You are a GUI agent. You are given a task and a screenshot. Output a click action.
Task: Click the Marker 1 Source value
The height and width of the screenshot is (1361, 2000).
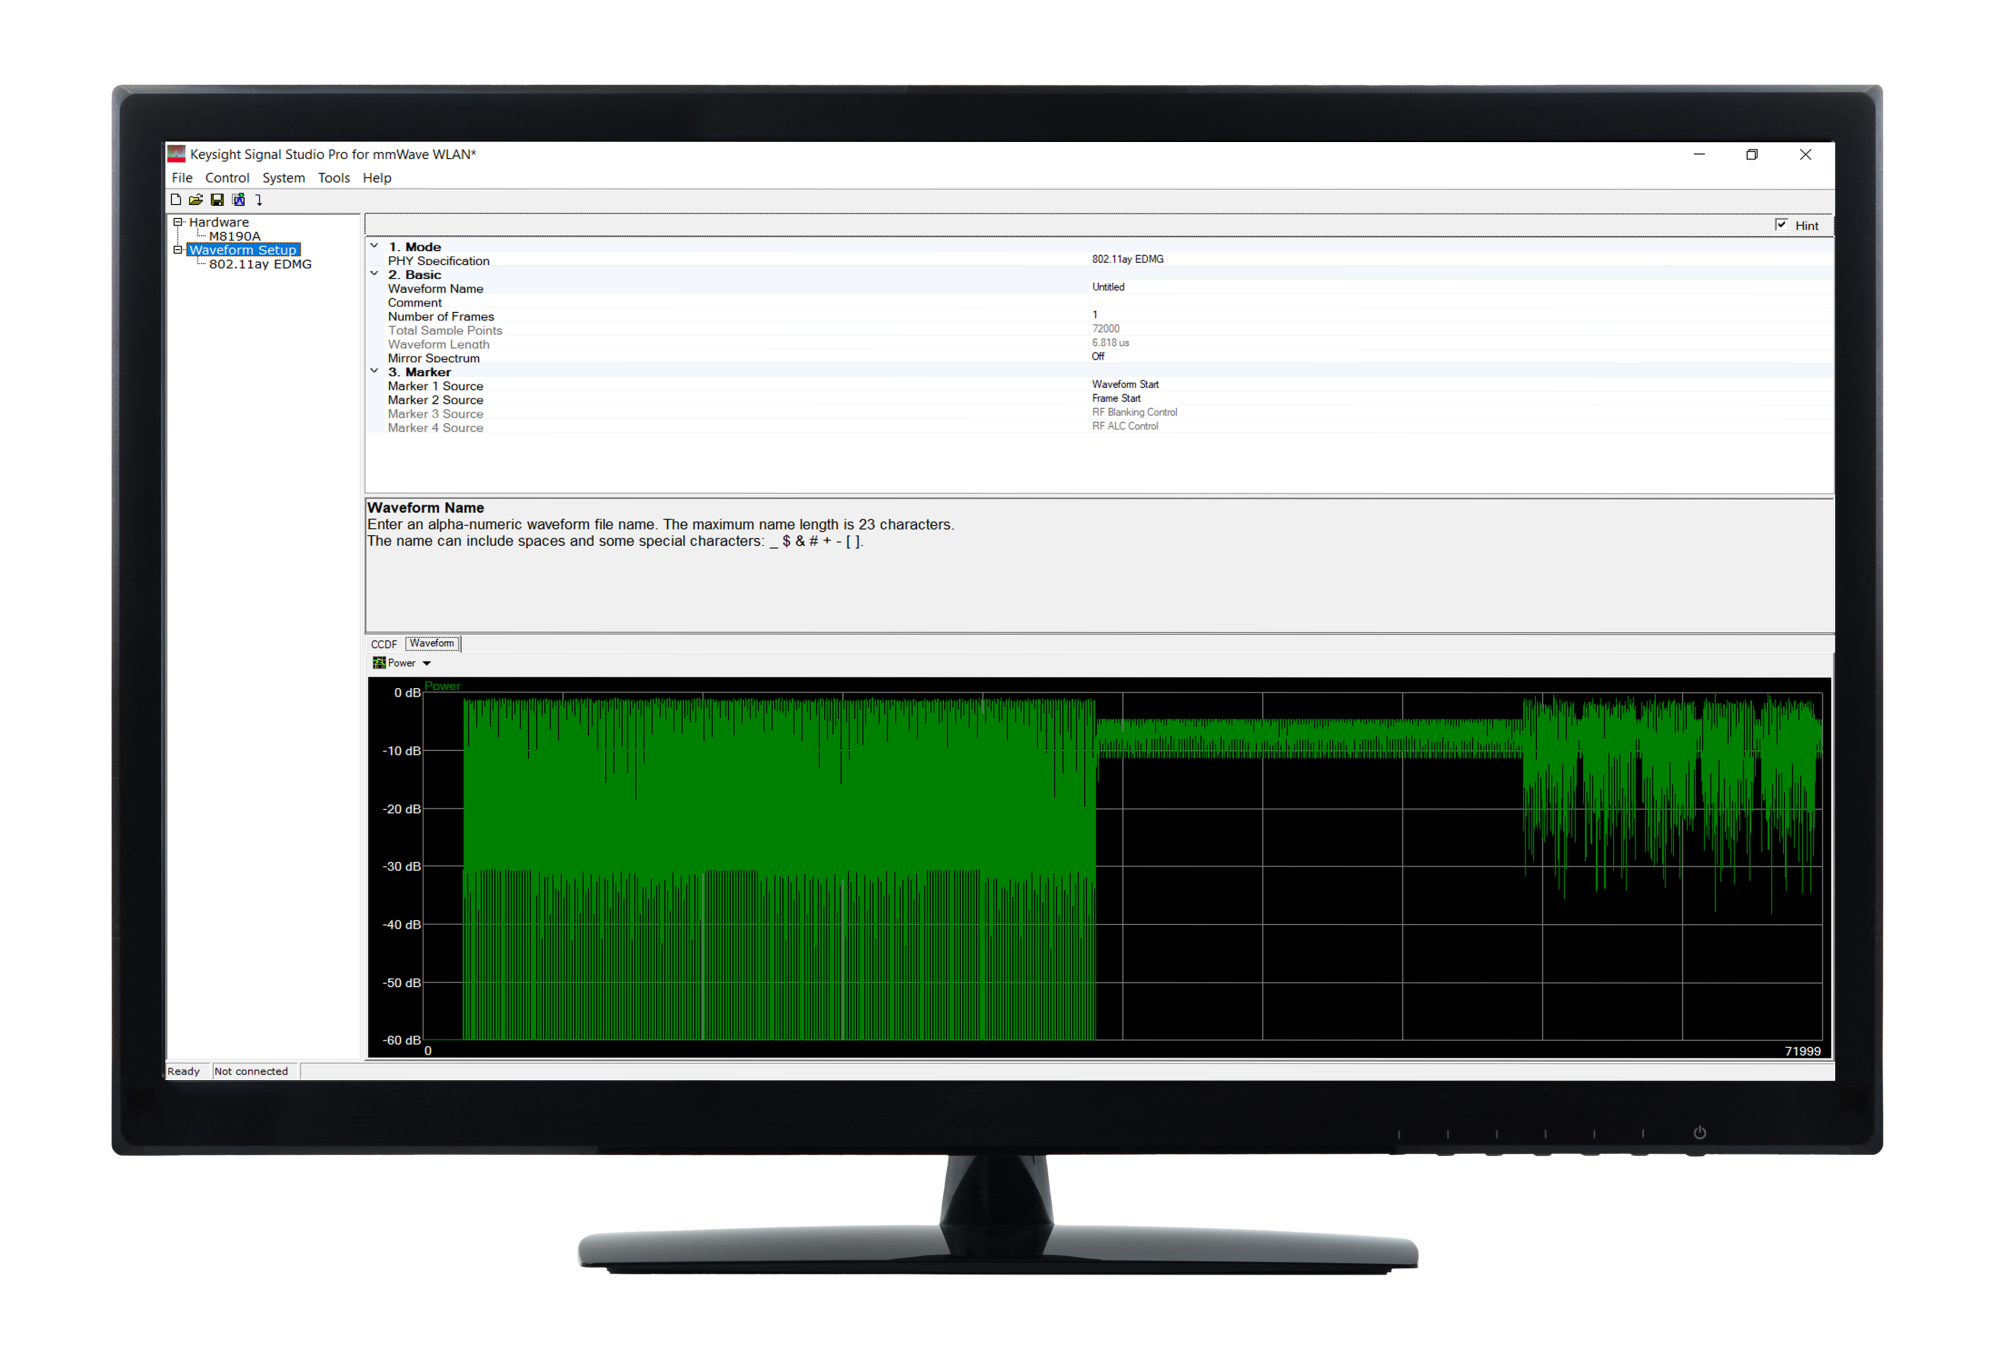[1125, 384]
